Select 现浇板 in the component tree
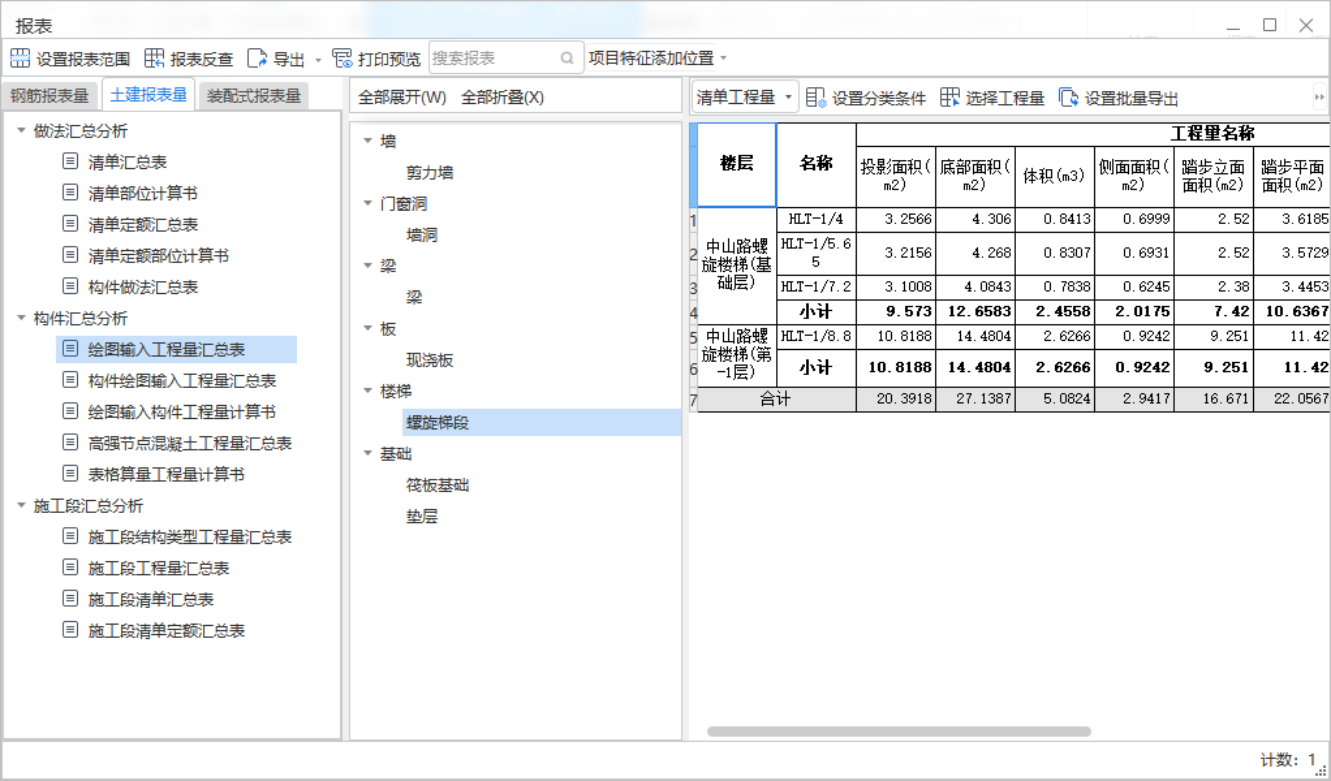 click(x=429, y=360)
